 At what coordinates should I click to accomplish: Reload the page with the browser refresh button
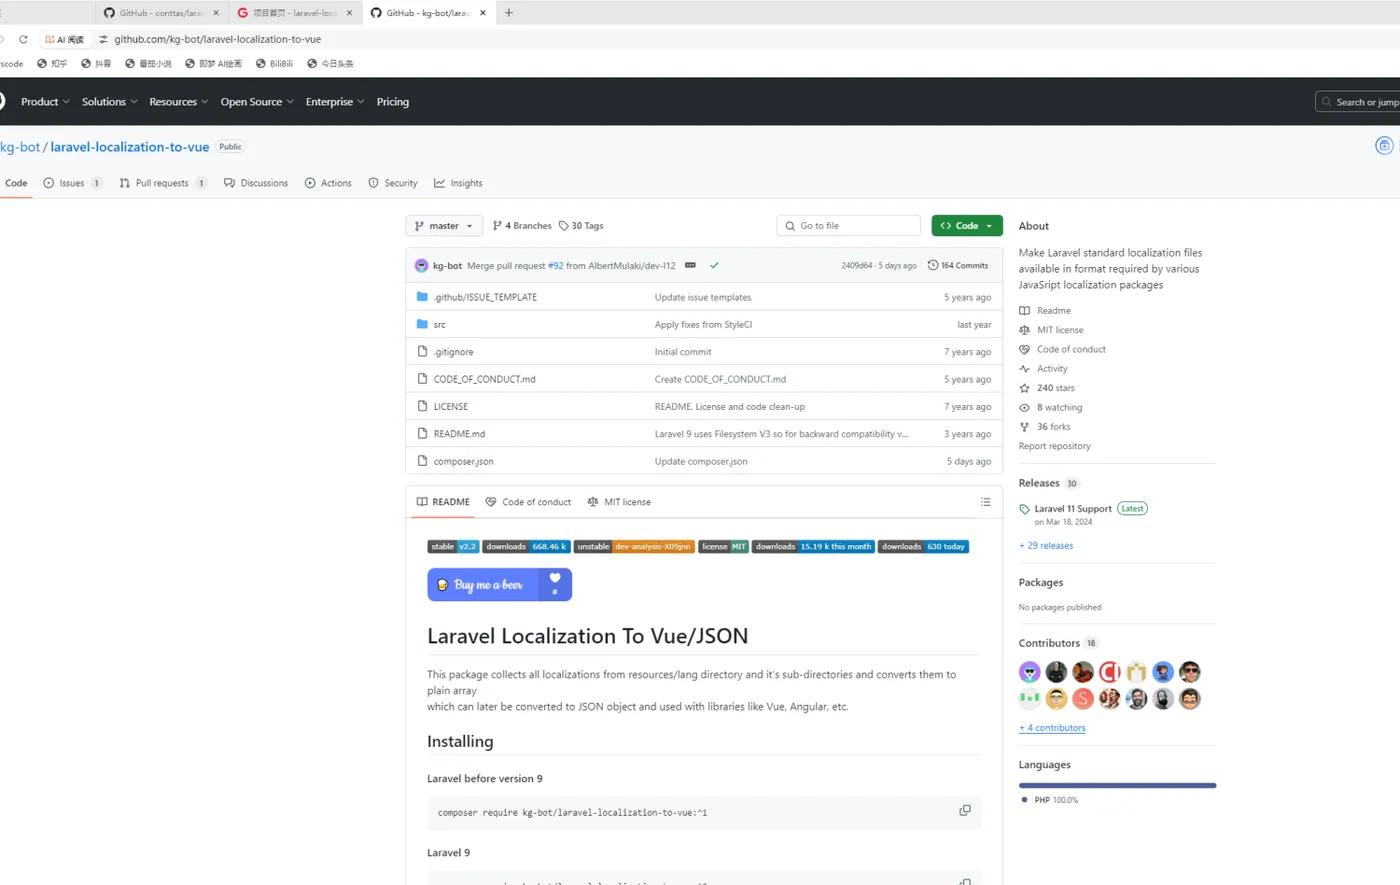[x=23, y=39]
